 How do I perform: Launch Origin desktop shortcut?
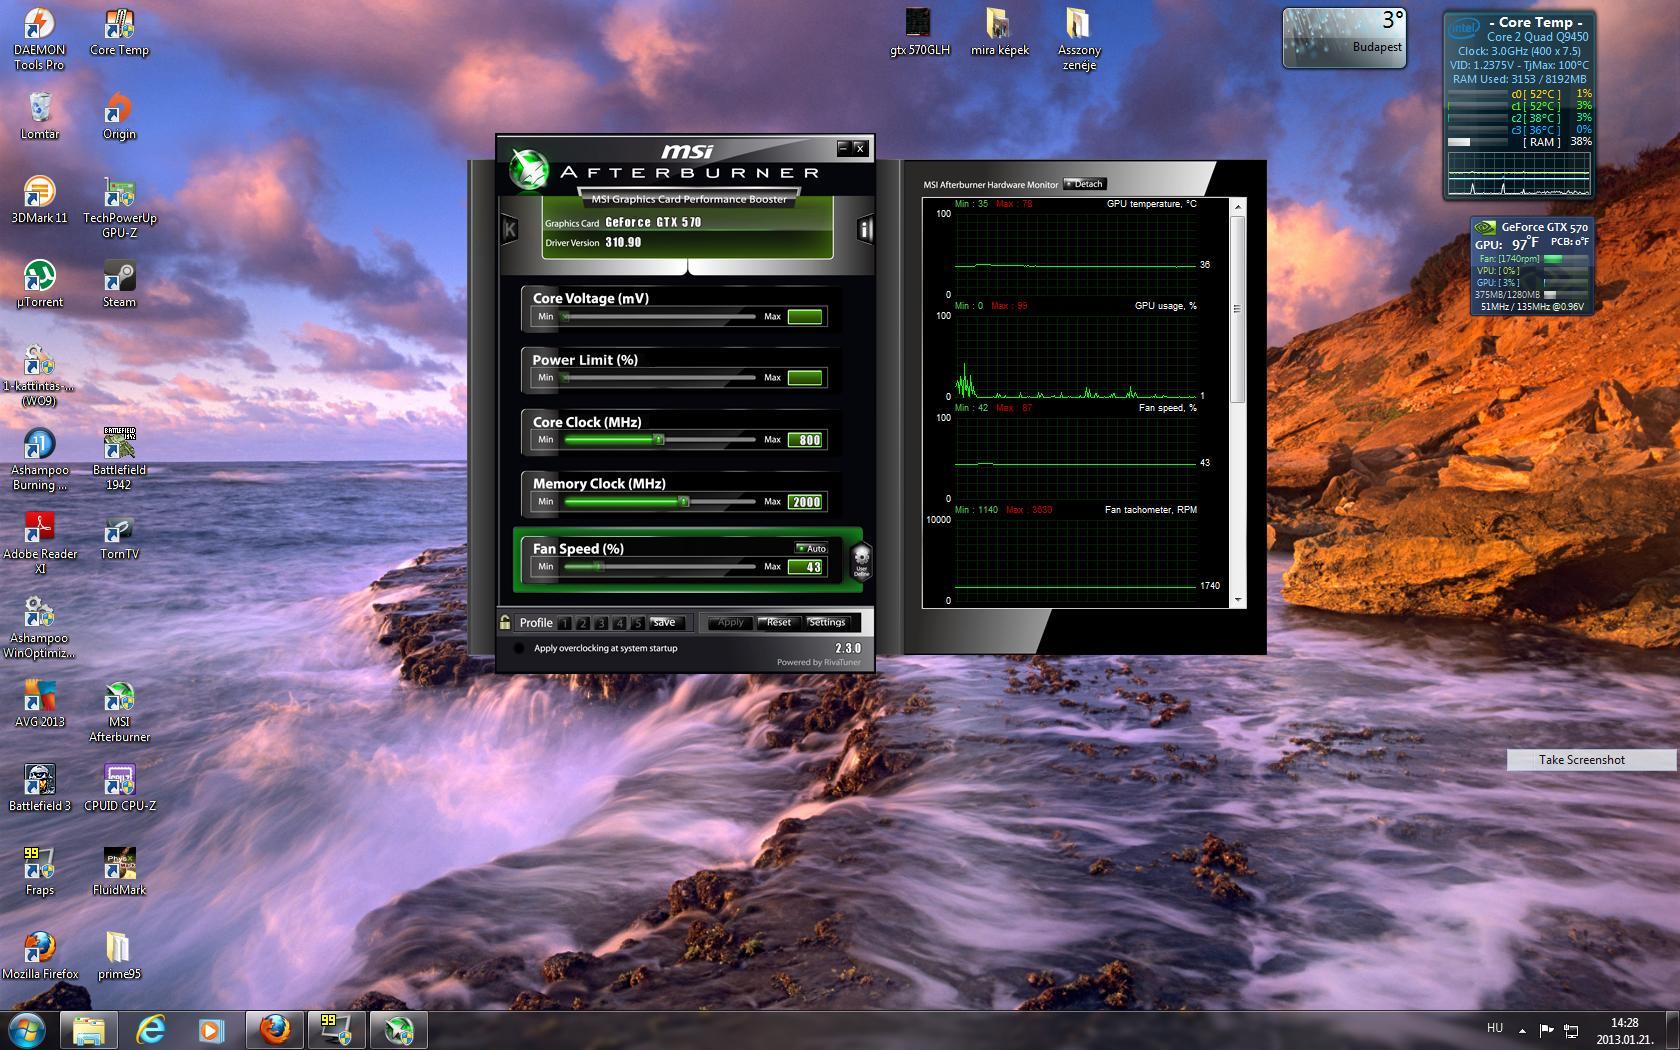pos(119,116)
